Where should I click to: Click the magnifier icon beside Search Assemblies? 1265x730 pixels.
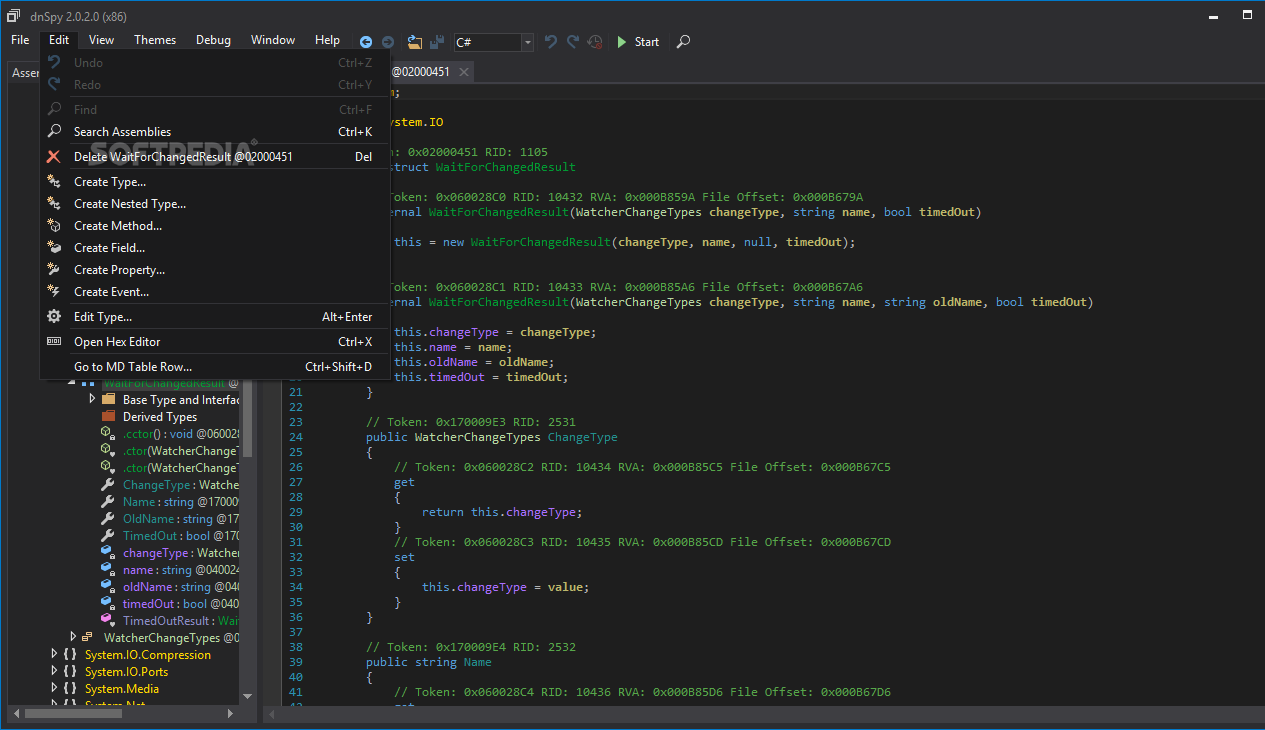coord(54,132)
